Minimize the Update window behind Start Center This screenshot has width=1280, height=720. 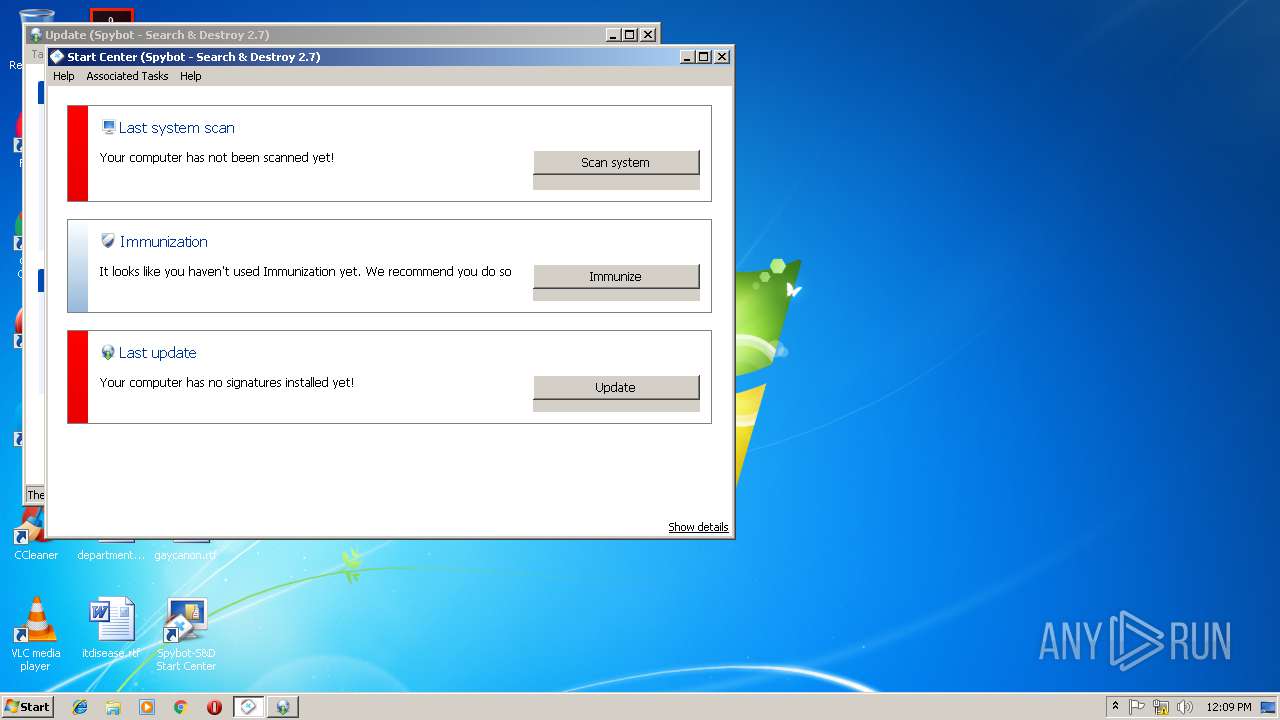613,35
